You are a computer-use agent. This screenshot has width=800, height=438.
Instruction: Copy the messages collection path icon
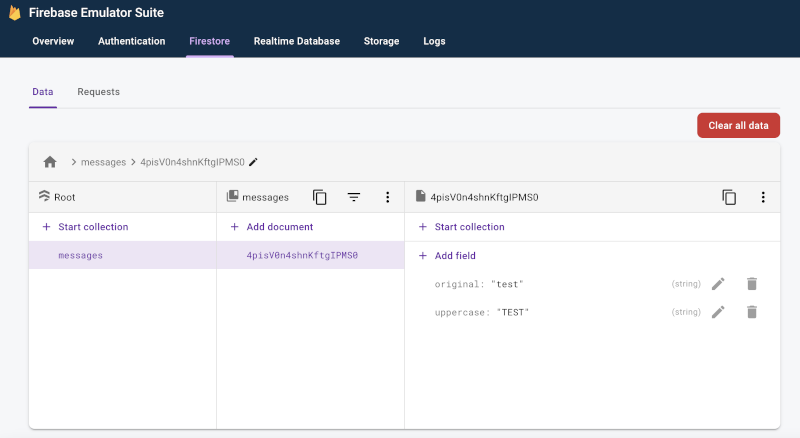click(320, 198)
